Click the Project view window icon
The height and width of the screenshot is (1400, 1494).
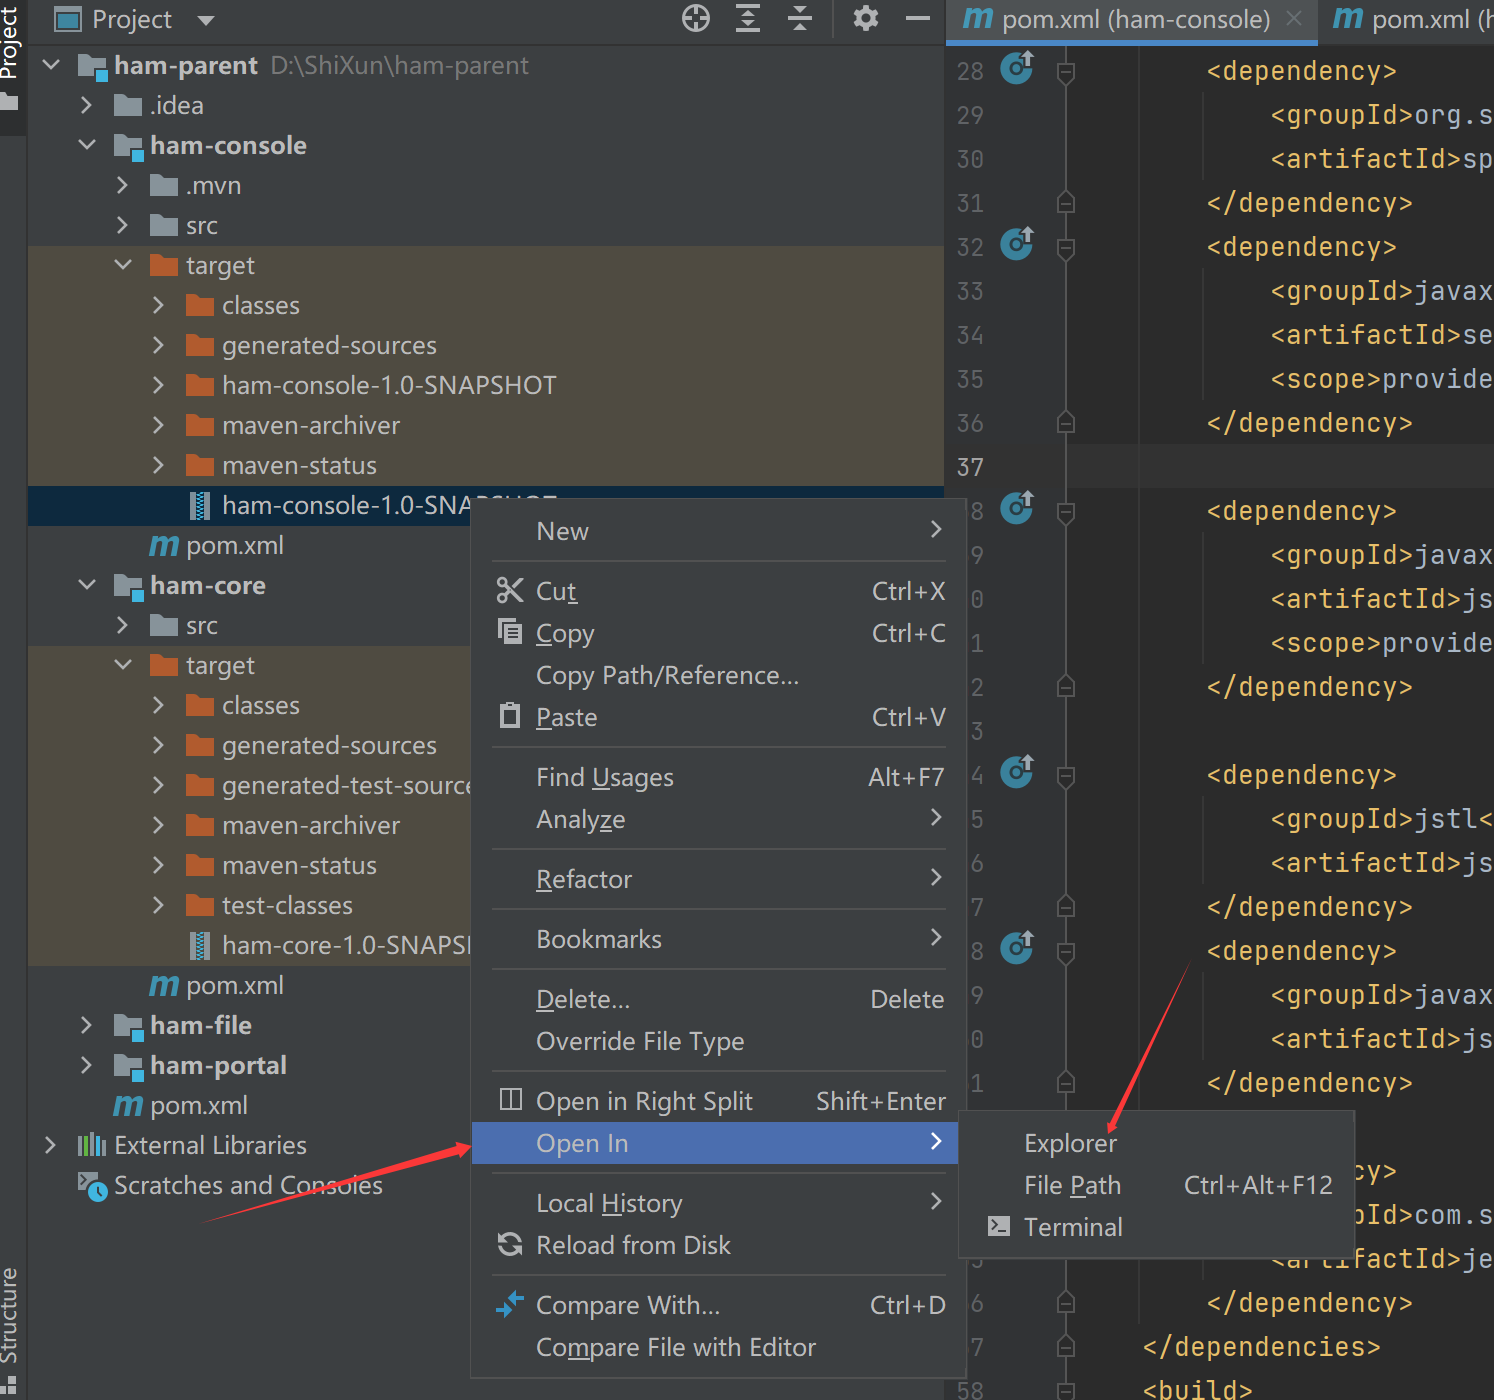click(x=67, y=19)
